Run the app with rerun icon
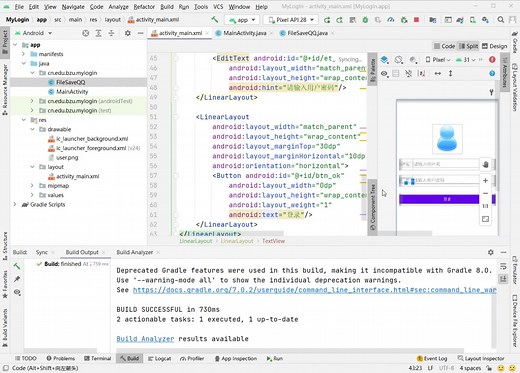The width and height of the screenshot is (520, 373). pos(327,20)
